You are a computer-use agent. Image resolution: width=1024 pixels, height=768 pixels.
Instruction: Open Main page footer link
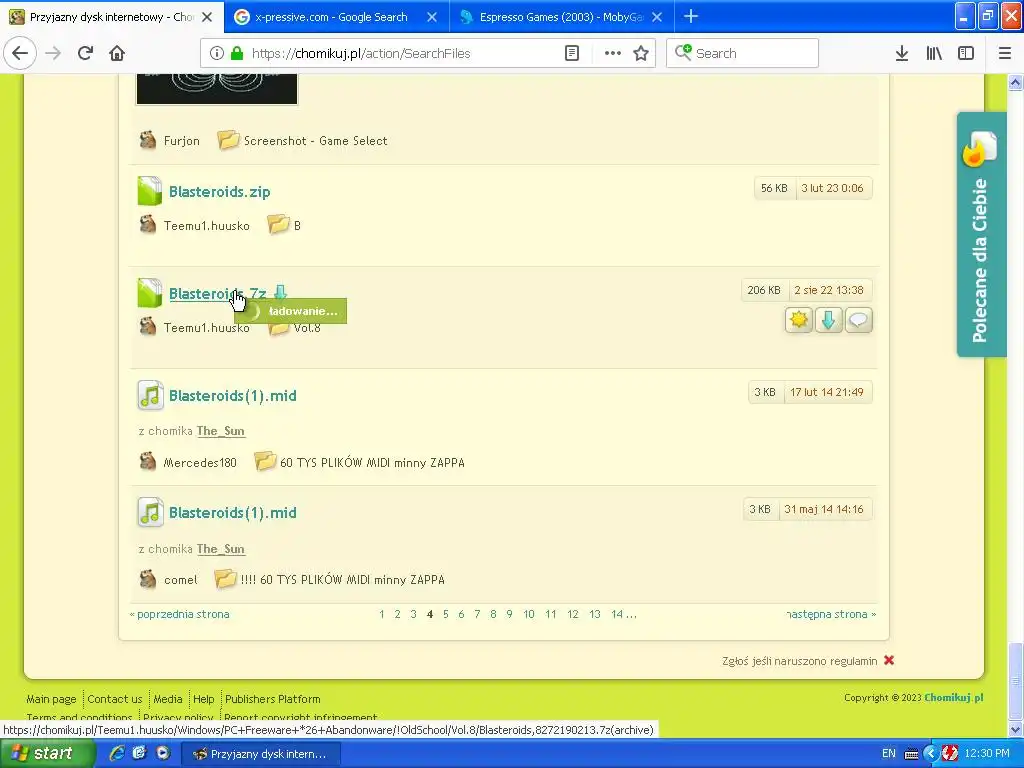[x=51, y=699]
